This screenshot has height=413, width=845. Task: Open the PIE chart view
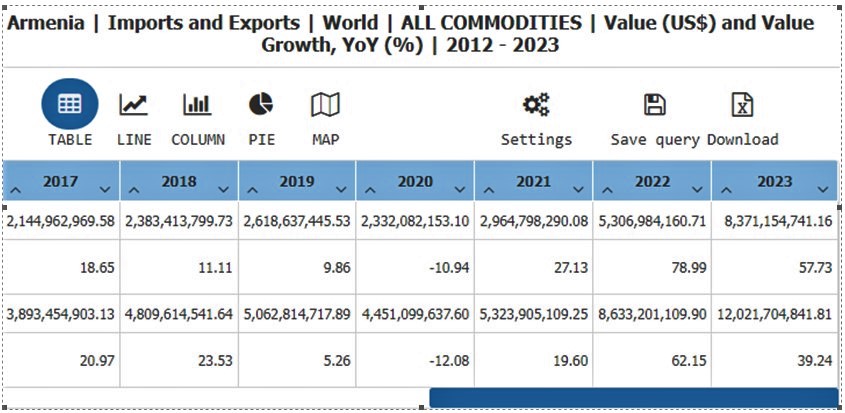[x=261, y=105]
